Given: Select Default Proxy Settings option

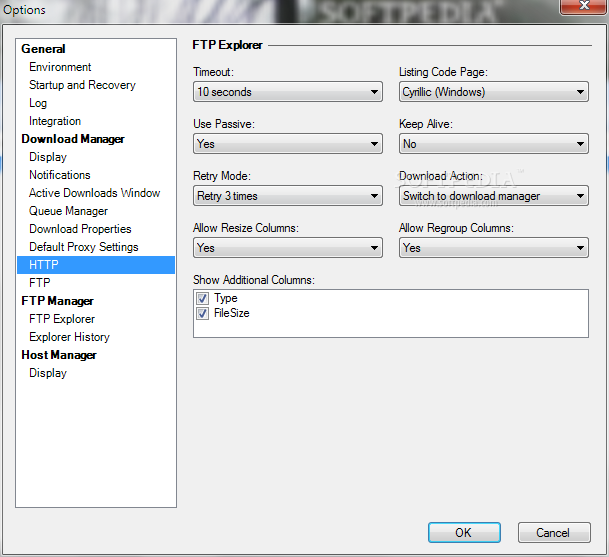Looking at the screenshot, I should tap(84, 247).
